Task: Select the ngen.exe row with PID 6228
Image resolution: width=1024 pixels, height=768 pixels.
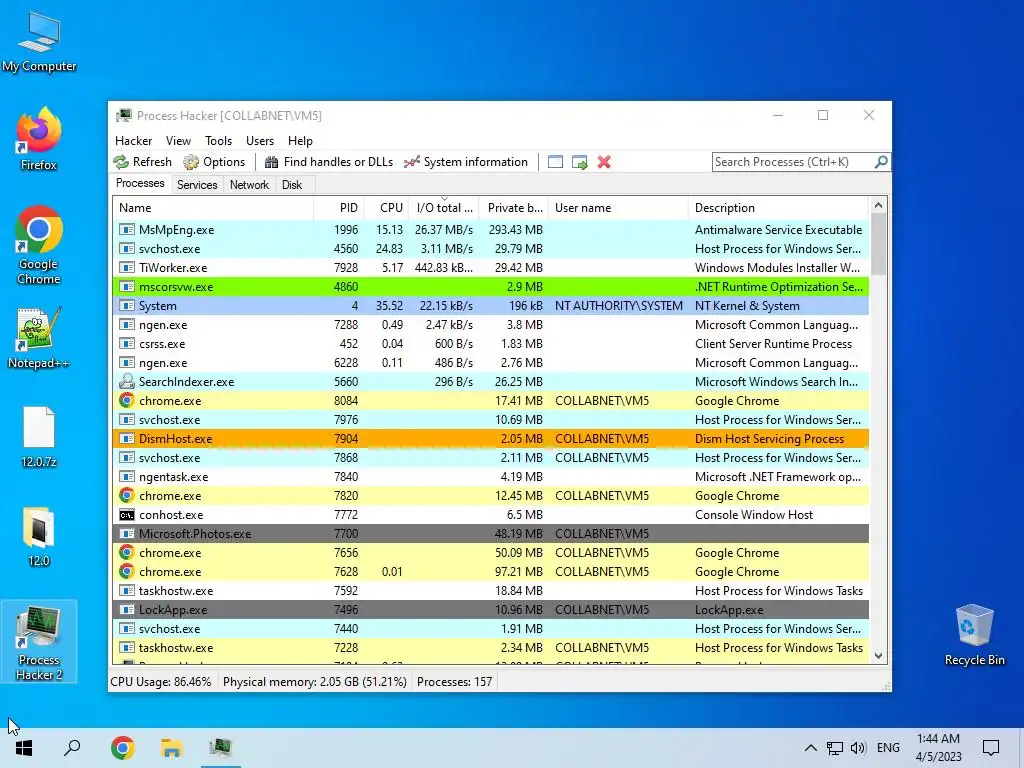Action: pyautogui.click(x=490, y=362)
